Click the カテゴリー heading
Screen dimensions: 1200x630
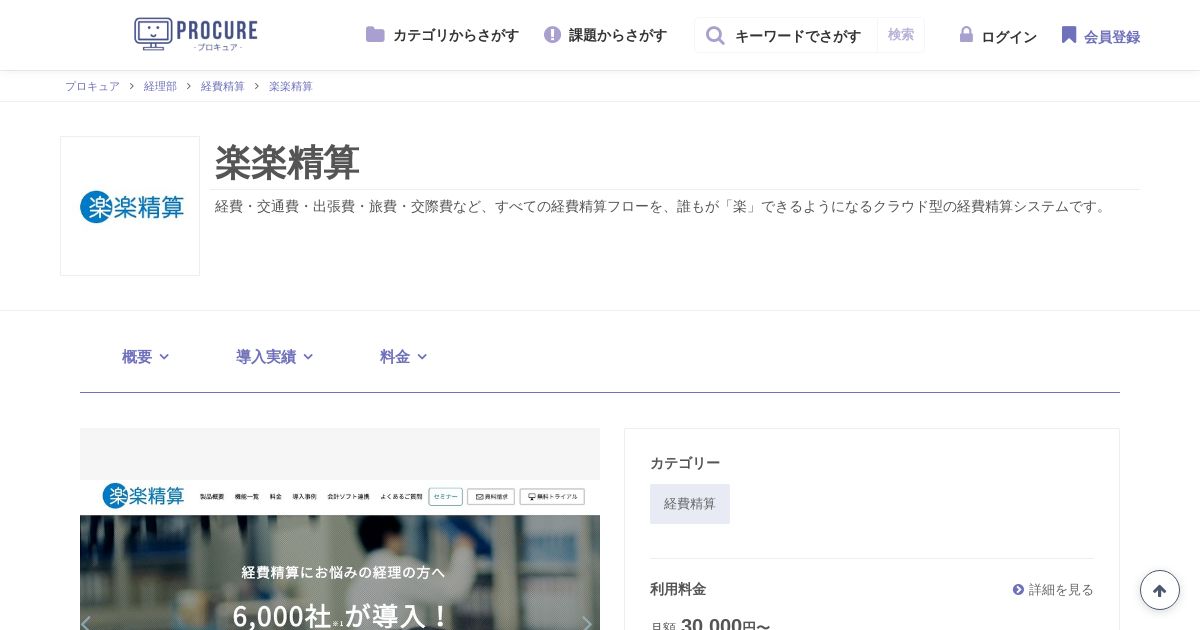685,463
